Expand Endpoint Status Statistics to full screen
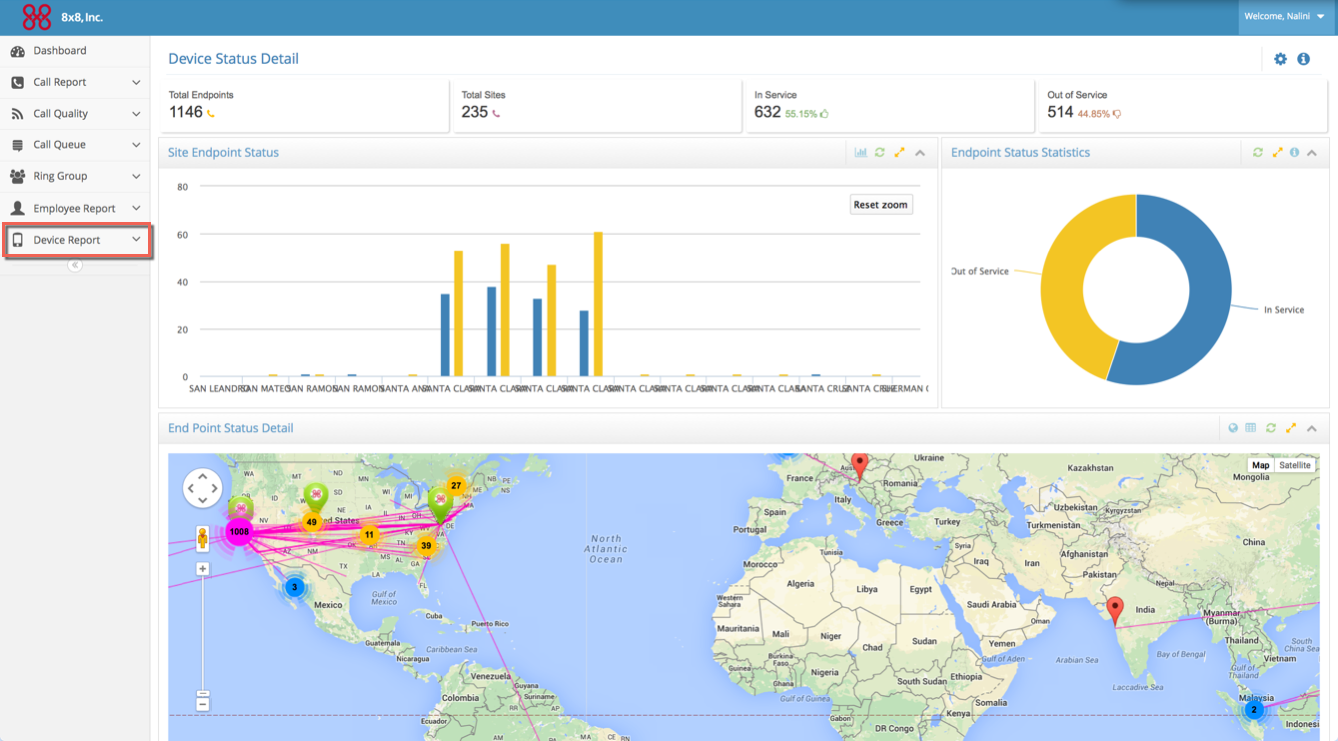 (x=1277, y=152)
